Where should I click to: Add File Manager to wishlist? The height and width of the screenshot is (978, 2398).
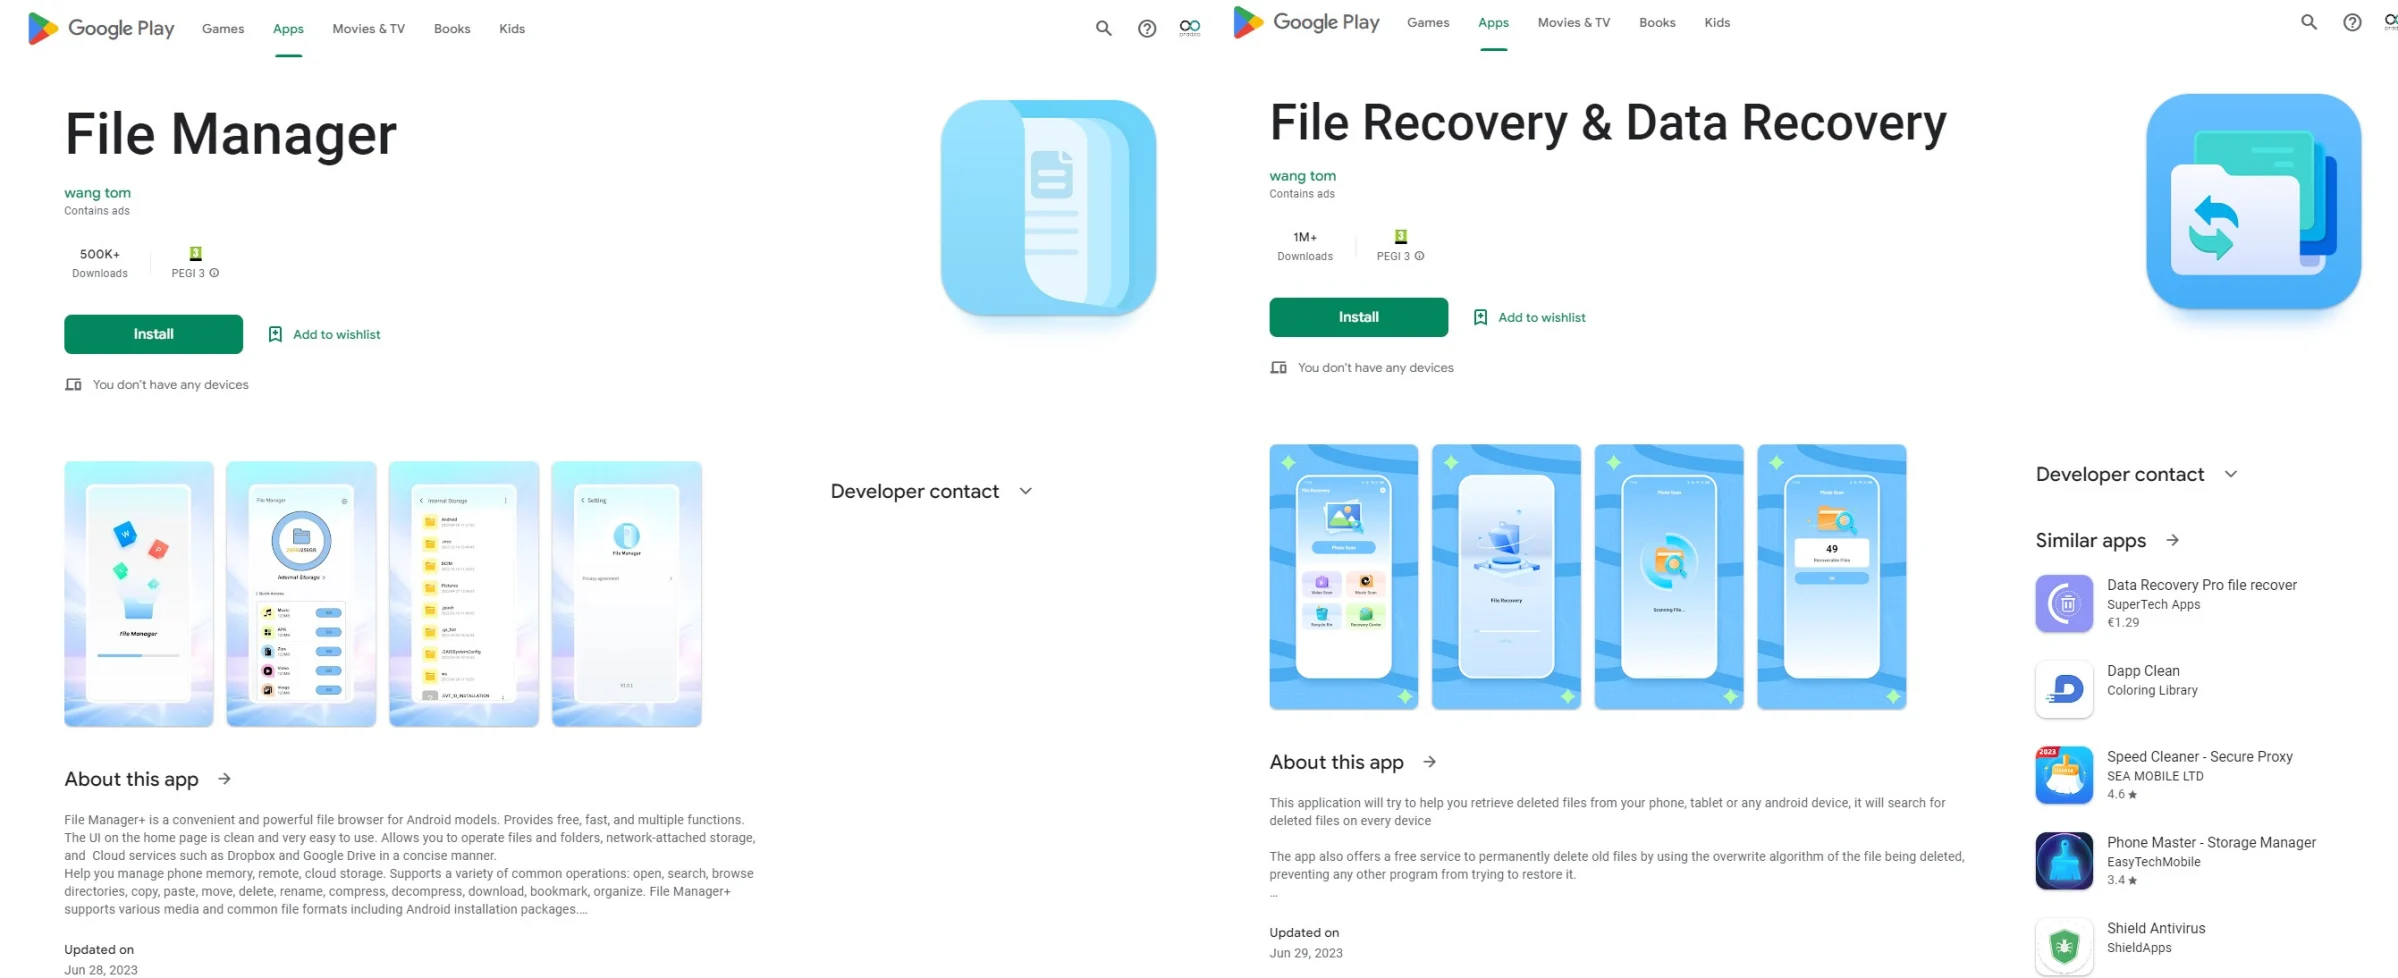[x=324, y=334]
